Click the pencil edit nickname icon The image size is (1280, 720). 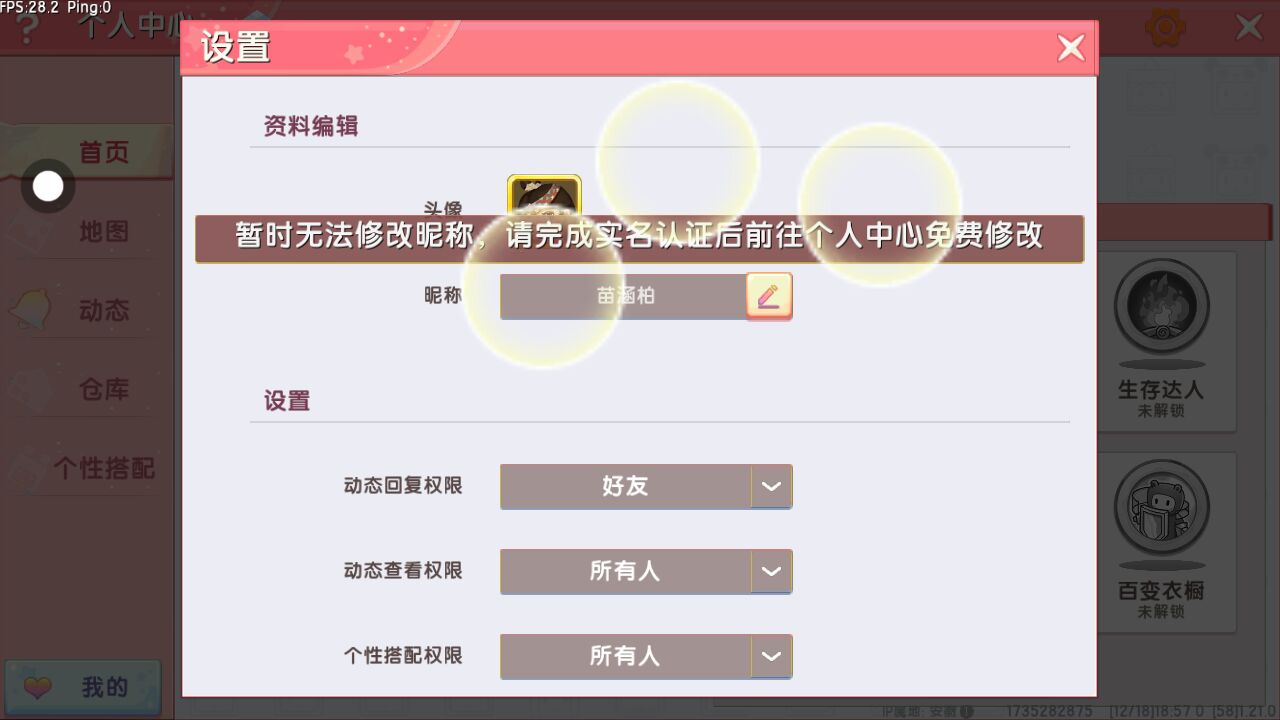(x=769, y=296)
